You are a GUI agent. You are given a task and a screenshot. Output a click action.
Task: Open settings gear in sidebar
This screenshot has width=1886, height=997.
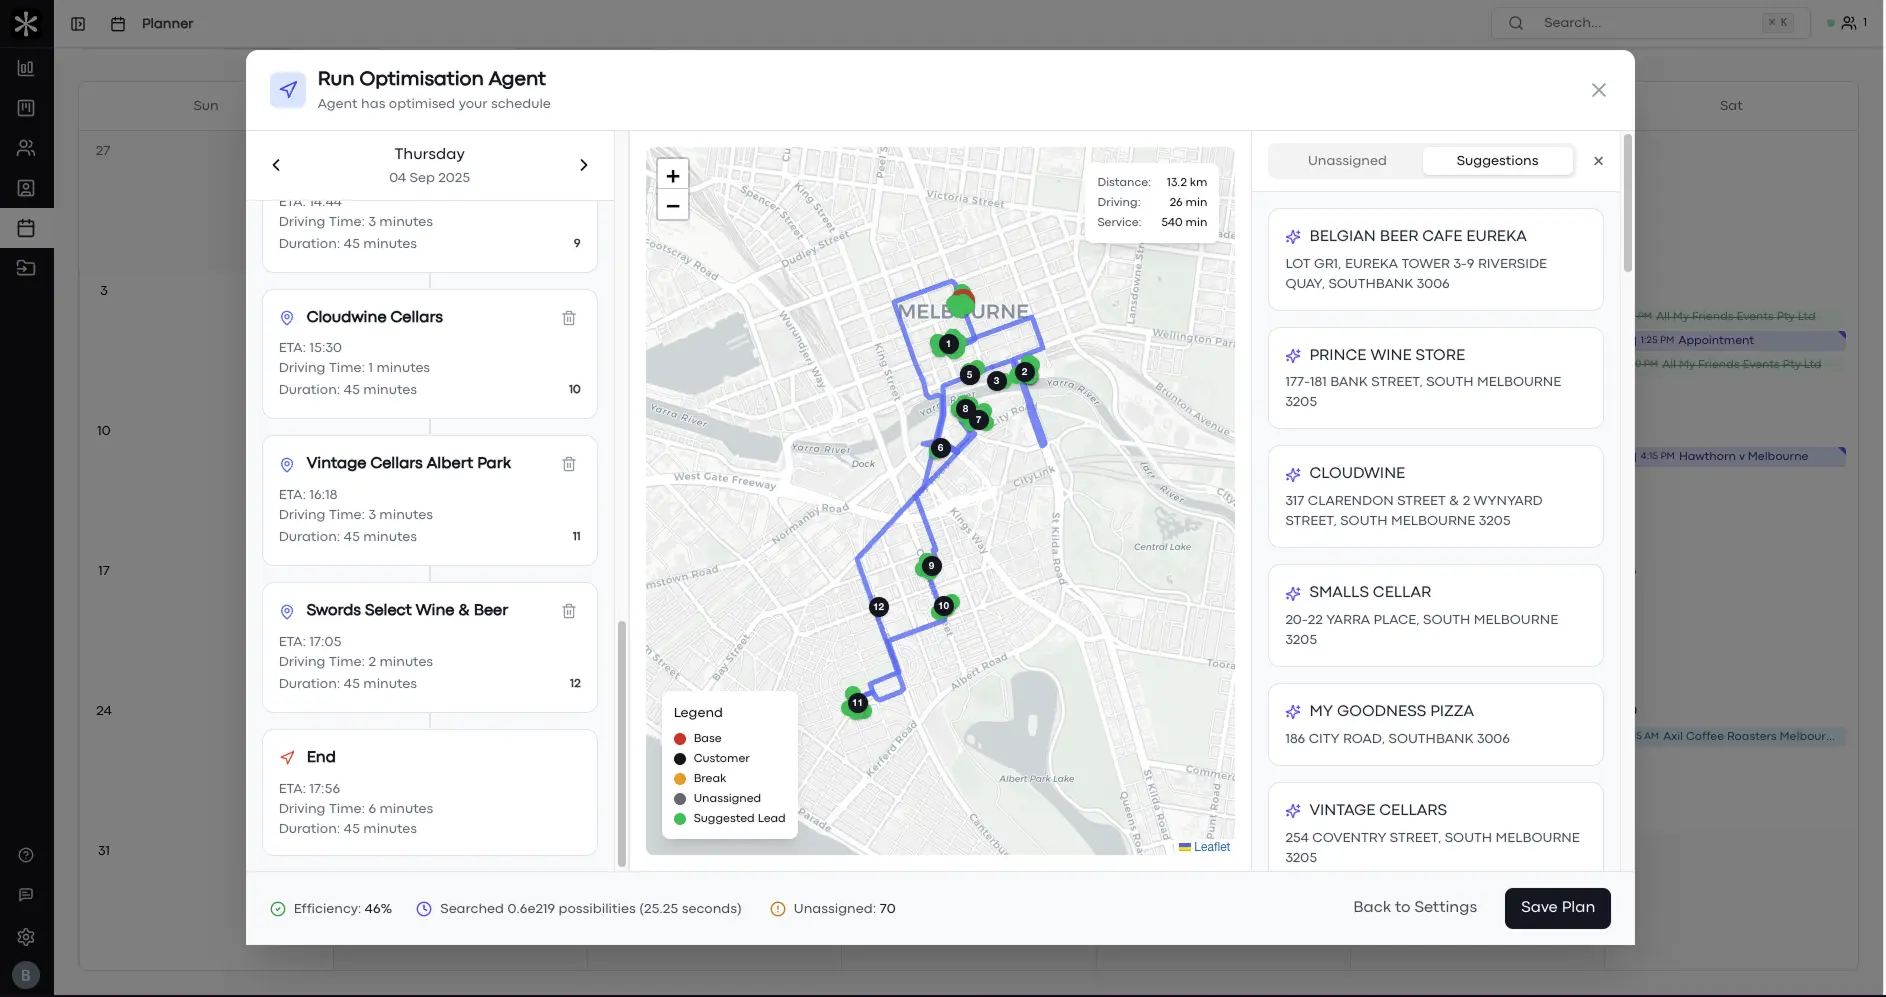(x=26, y=937)
